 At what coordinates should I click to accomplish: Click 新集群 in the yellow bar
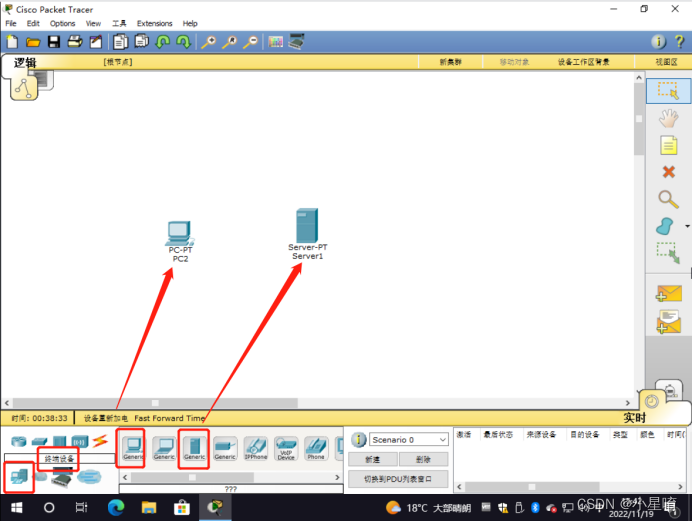[450, 62]
